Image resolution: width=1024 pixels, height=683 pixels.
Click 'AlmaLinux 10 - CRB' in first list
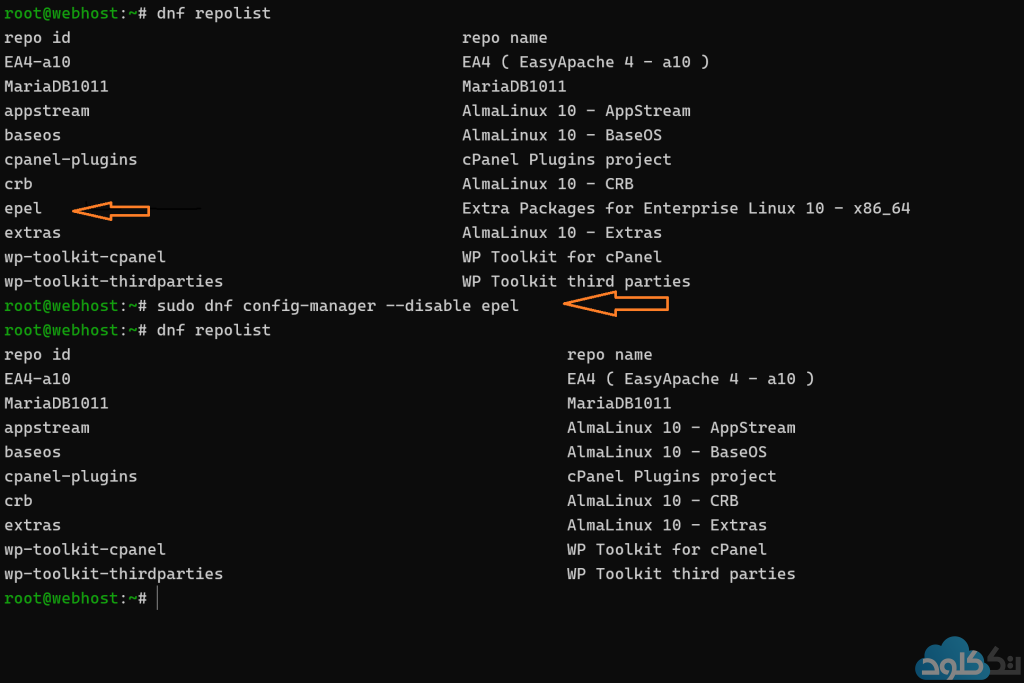click(x=547, y=184)
